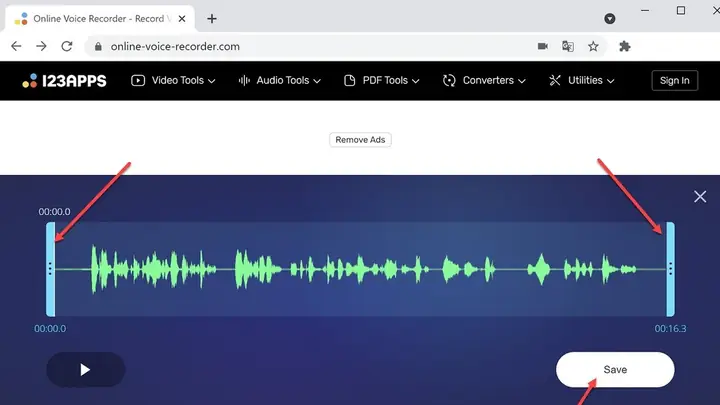Play the recorded audio

(x=85, y=370)
